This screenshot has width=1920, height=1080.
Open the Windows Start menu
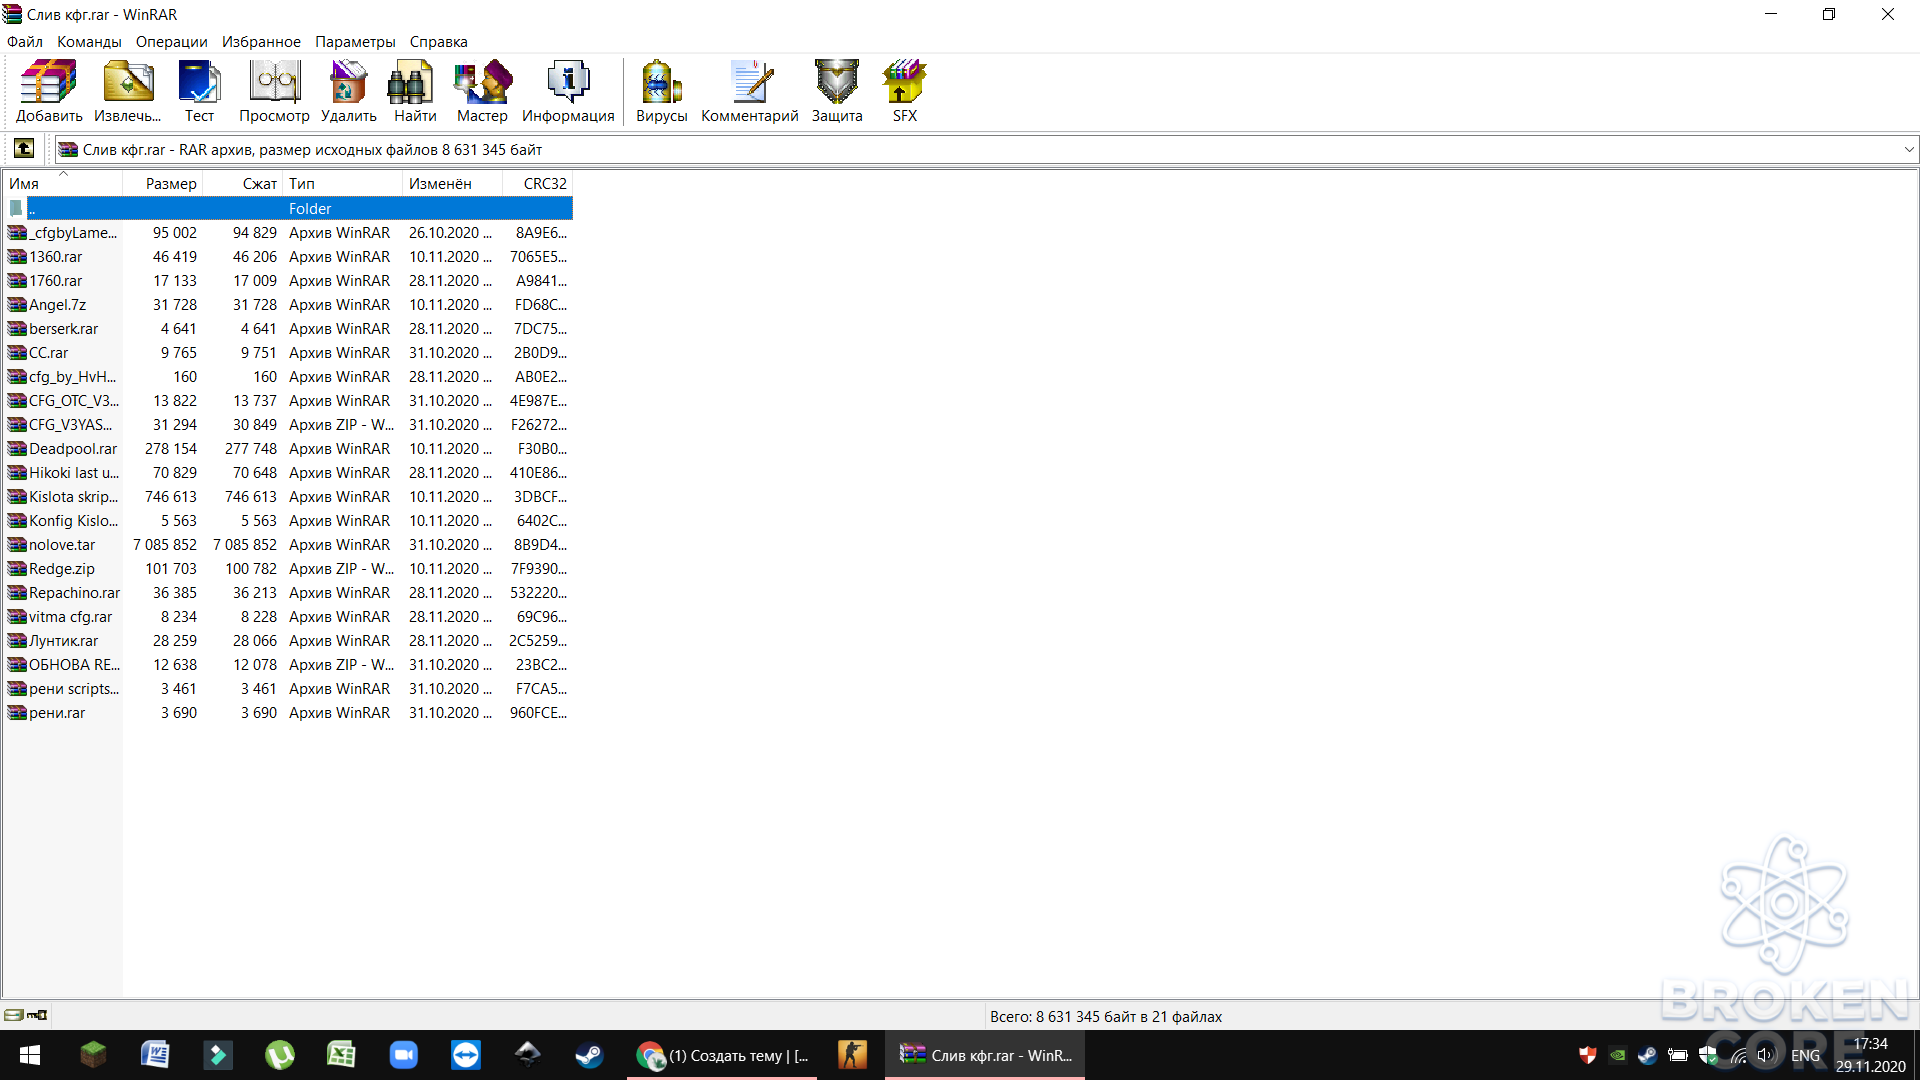click(30, 1055)
